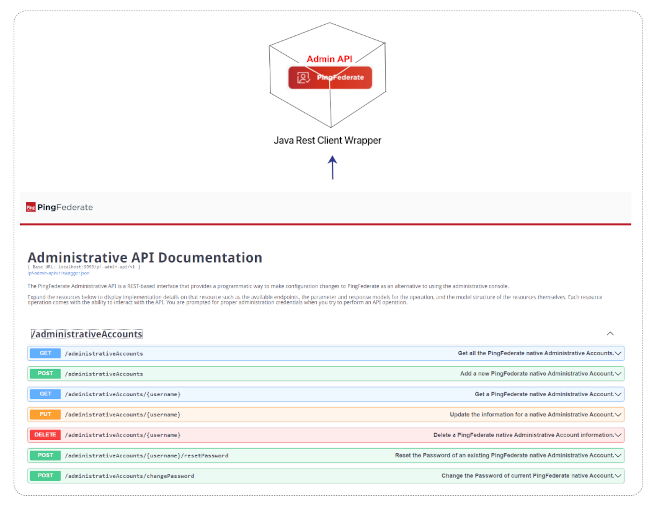Click the 'Java Rest Client Wrapper' caption

327,140
